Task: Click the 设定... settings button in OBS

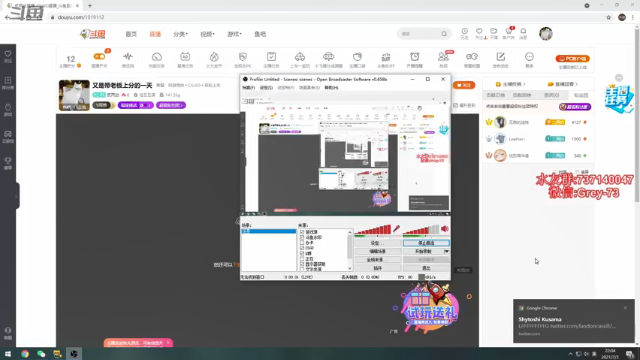Action: point(378,243)
